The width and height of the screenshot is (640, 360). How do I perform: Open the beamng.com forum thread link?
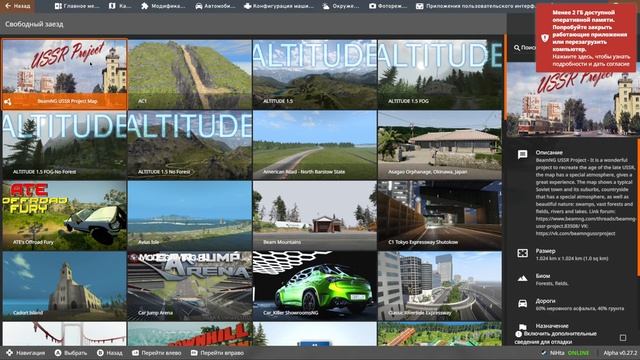pyautogui.click(x=585, y=223)
